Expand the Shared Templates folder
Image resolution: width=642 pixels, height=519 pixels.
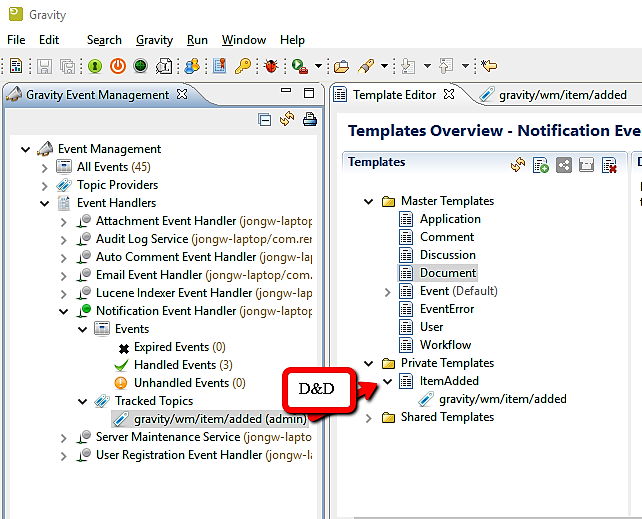tap(369, 417)
